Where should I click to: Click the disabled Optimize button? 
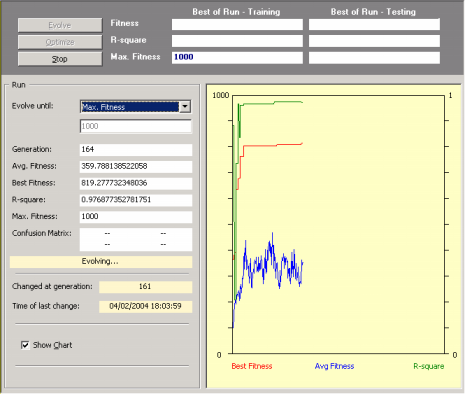click(60, 42)
